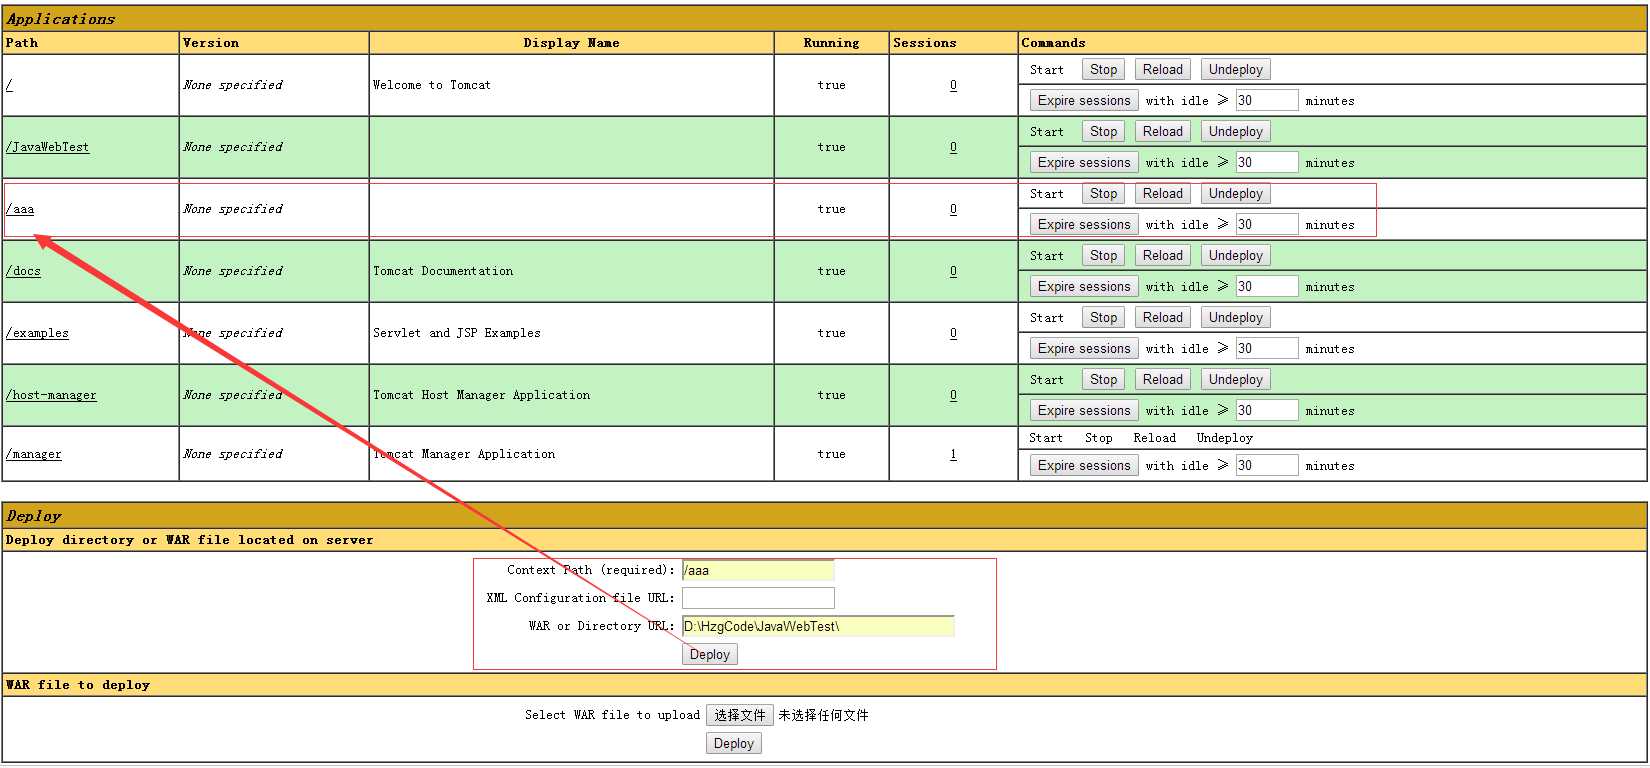Screen dimensions: 1650x768
Task: Click the Sessions column header
Action: pos(924,43)
